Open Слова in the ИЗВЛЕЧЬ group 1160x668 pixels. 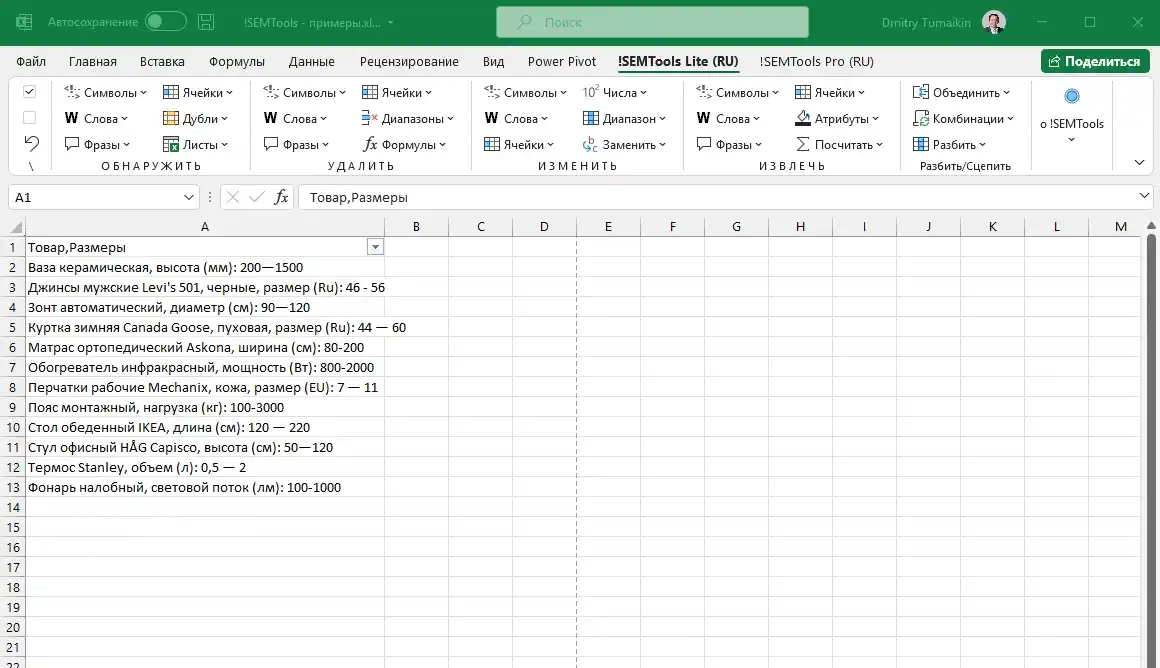point(728,118)
